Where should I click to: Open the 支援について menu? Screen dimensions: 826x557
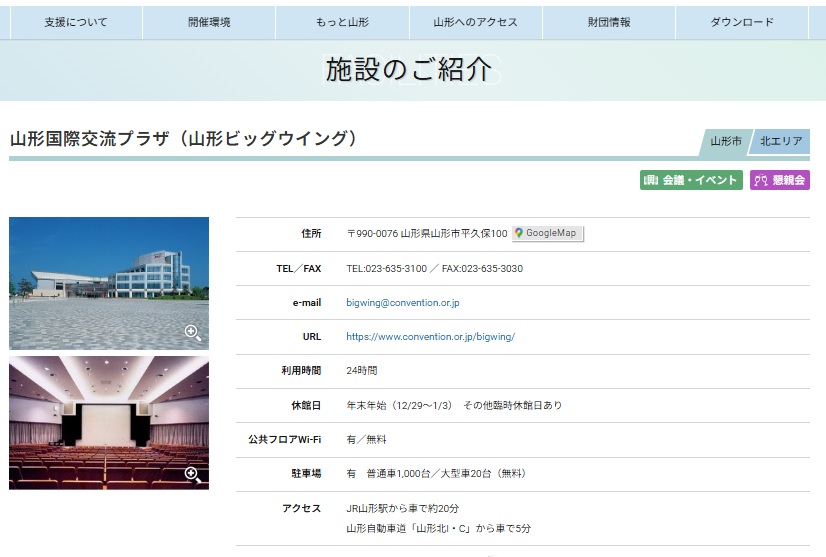click(76, 22)
